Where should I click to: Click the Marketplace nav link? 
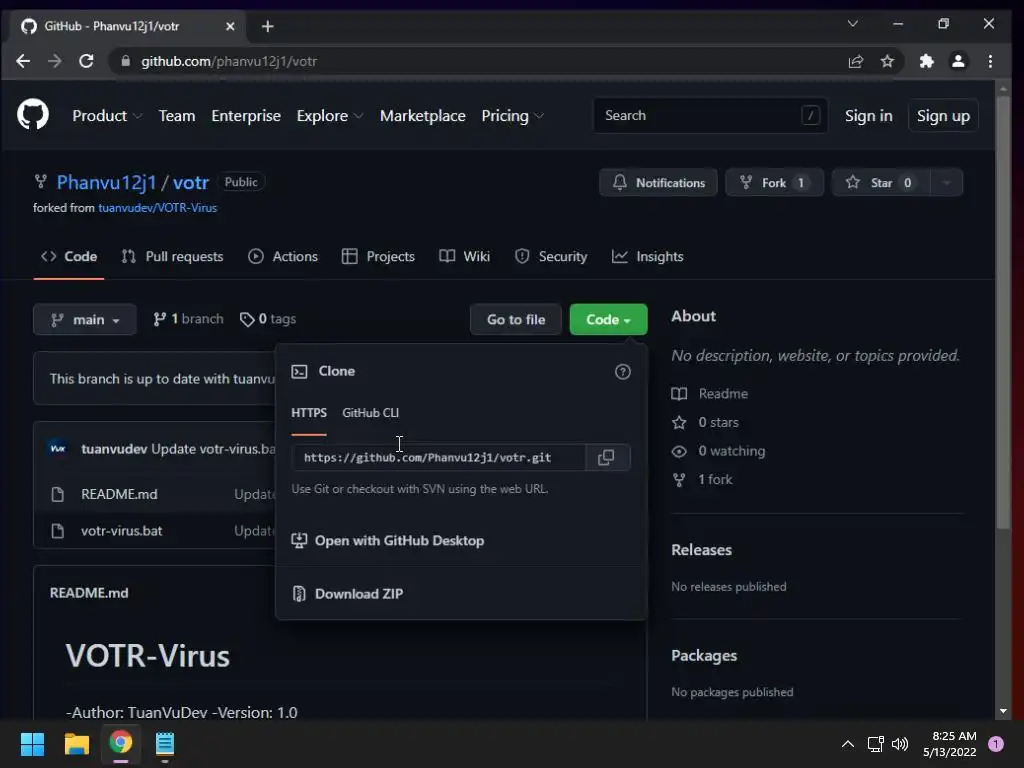point(423,116)
